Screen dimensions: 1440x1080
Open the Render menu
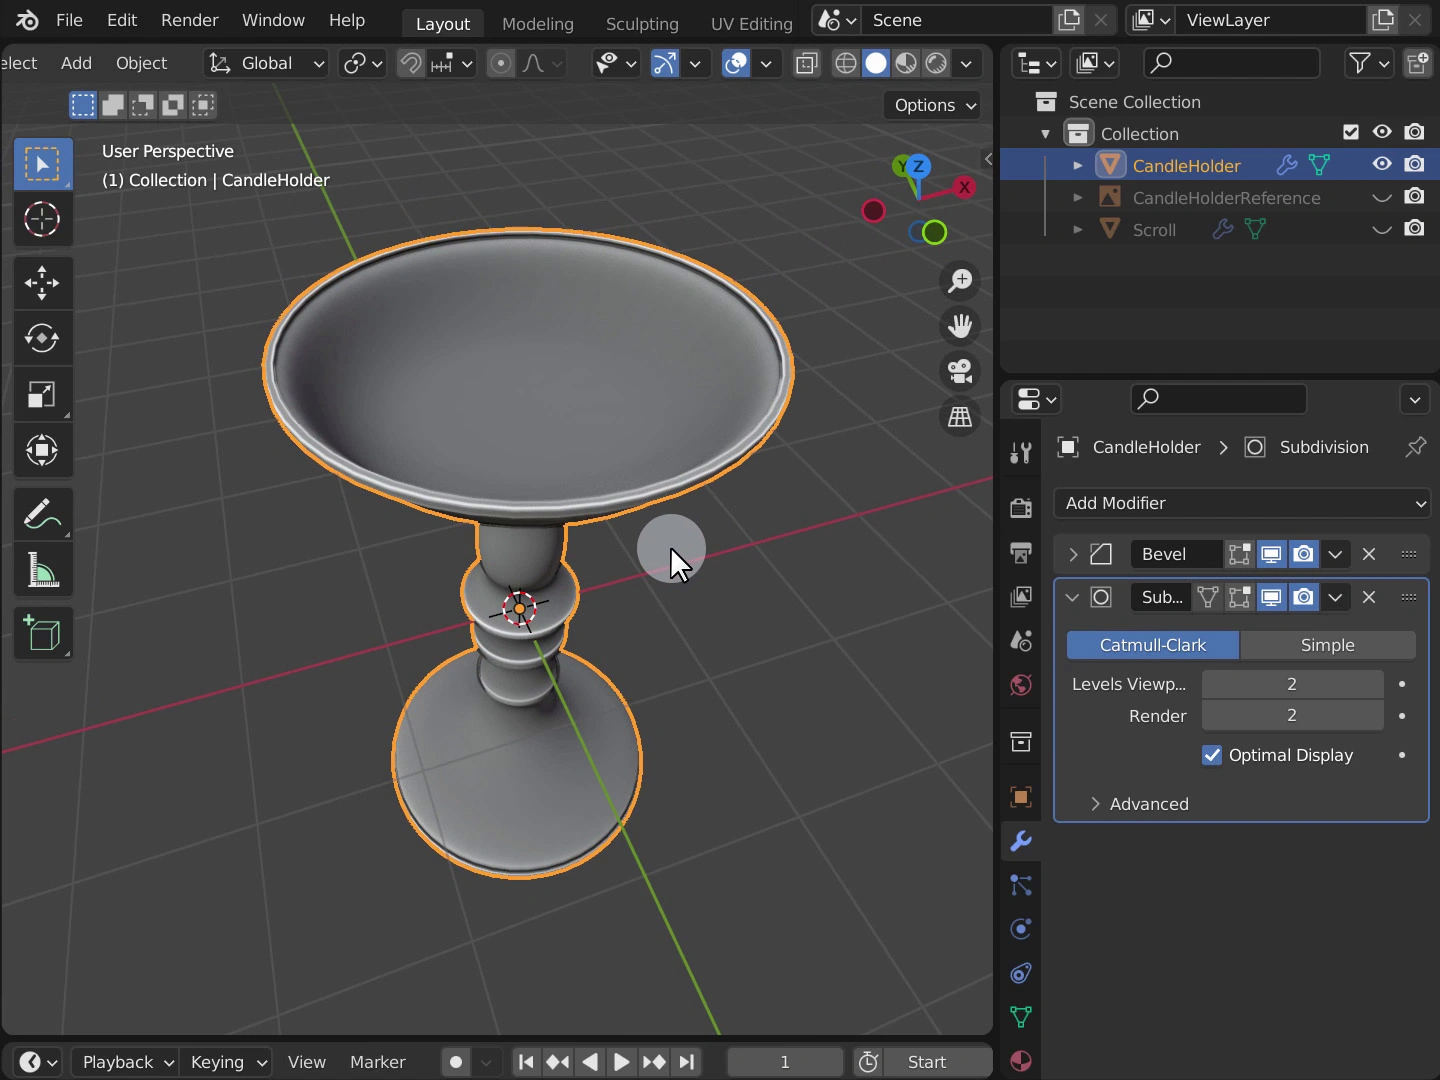tap(189, 20)
